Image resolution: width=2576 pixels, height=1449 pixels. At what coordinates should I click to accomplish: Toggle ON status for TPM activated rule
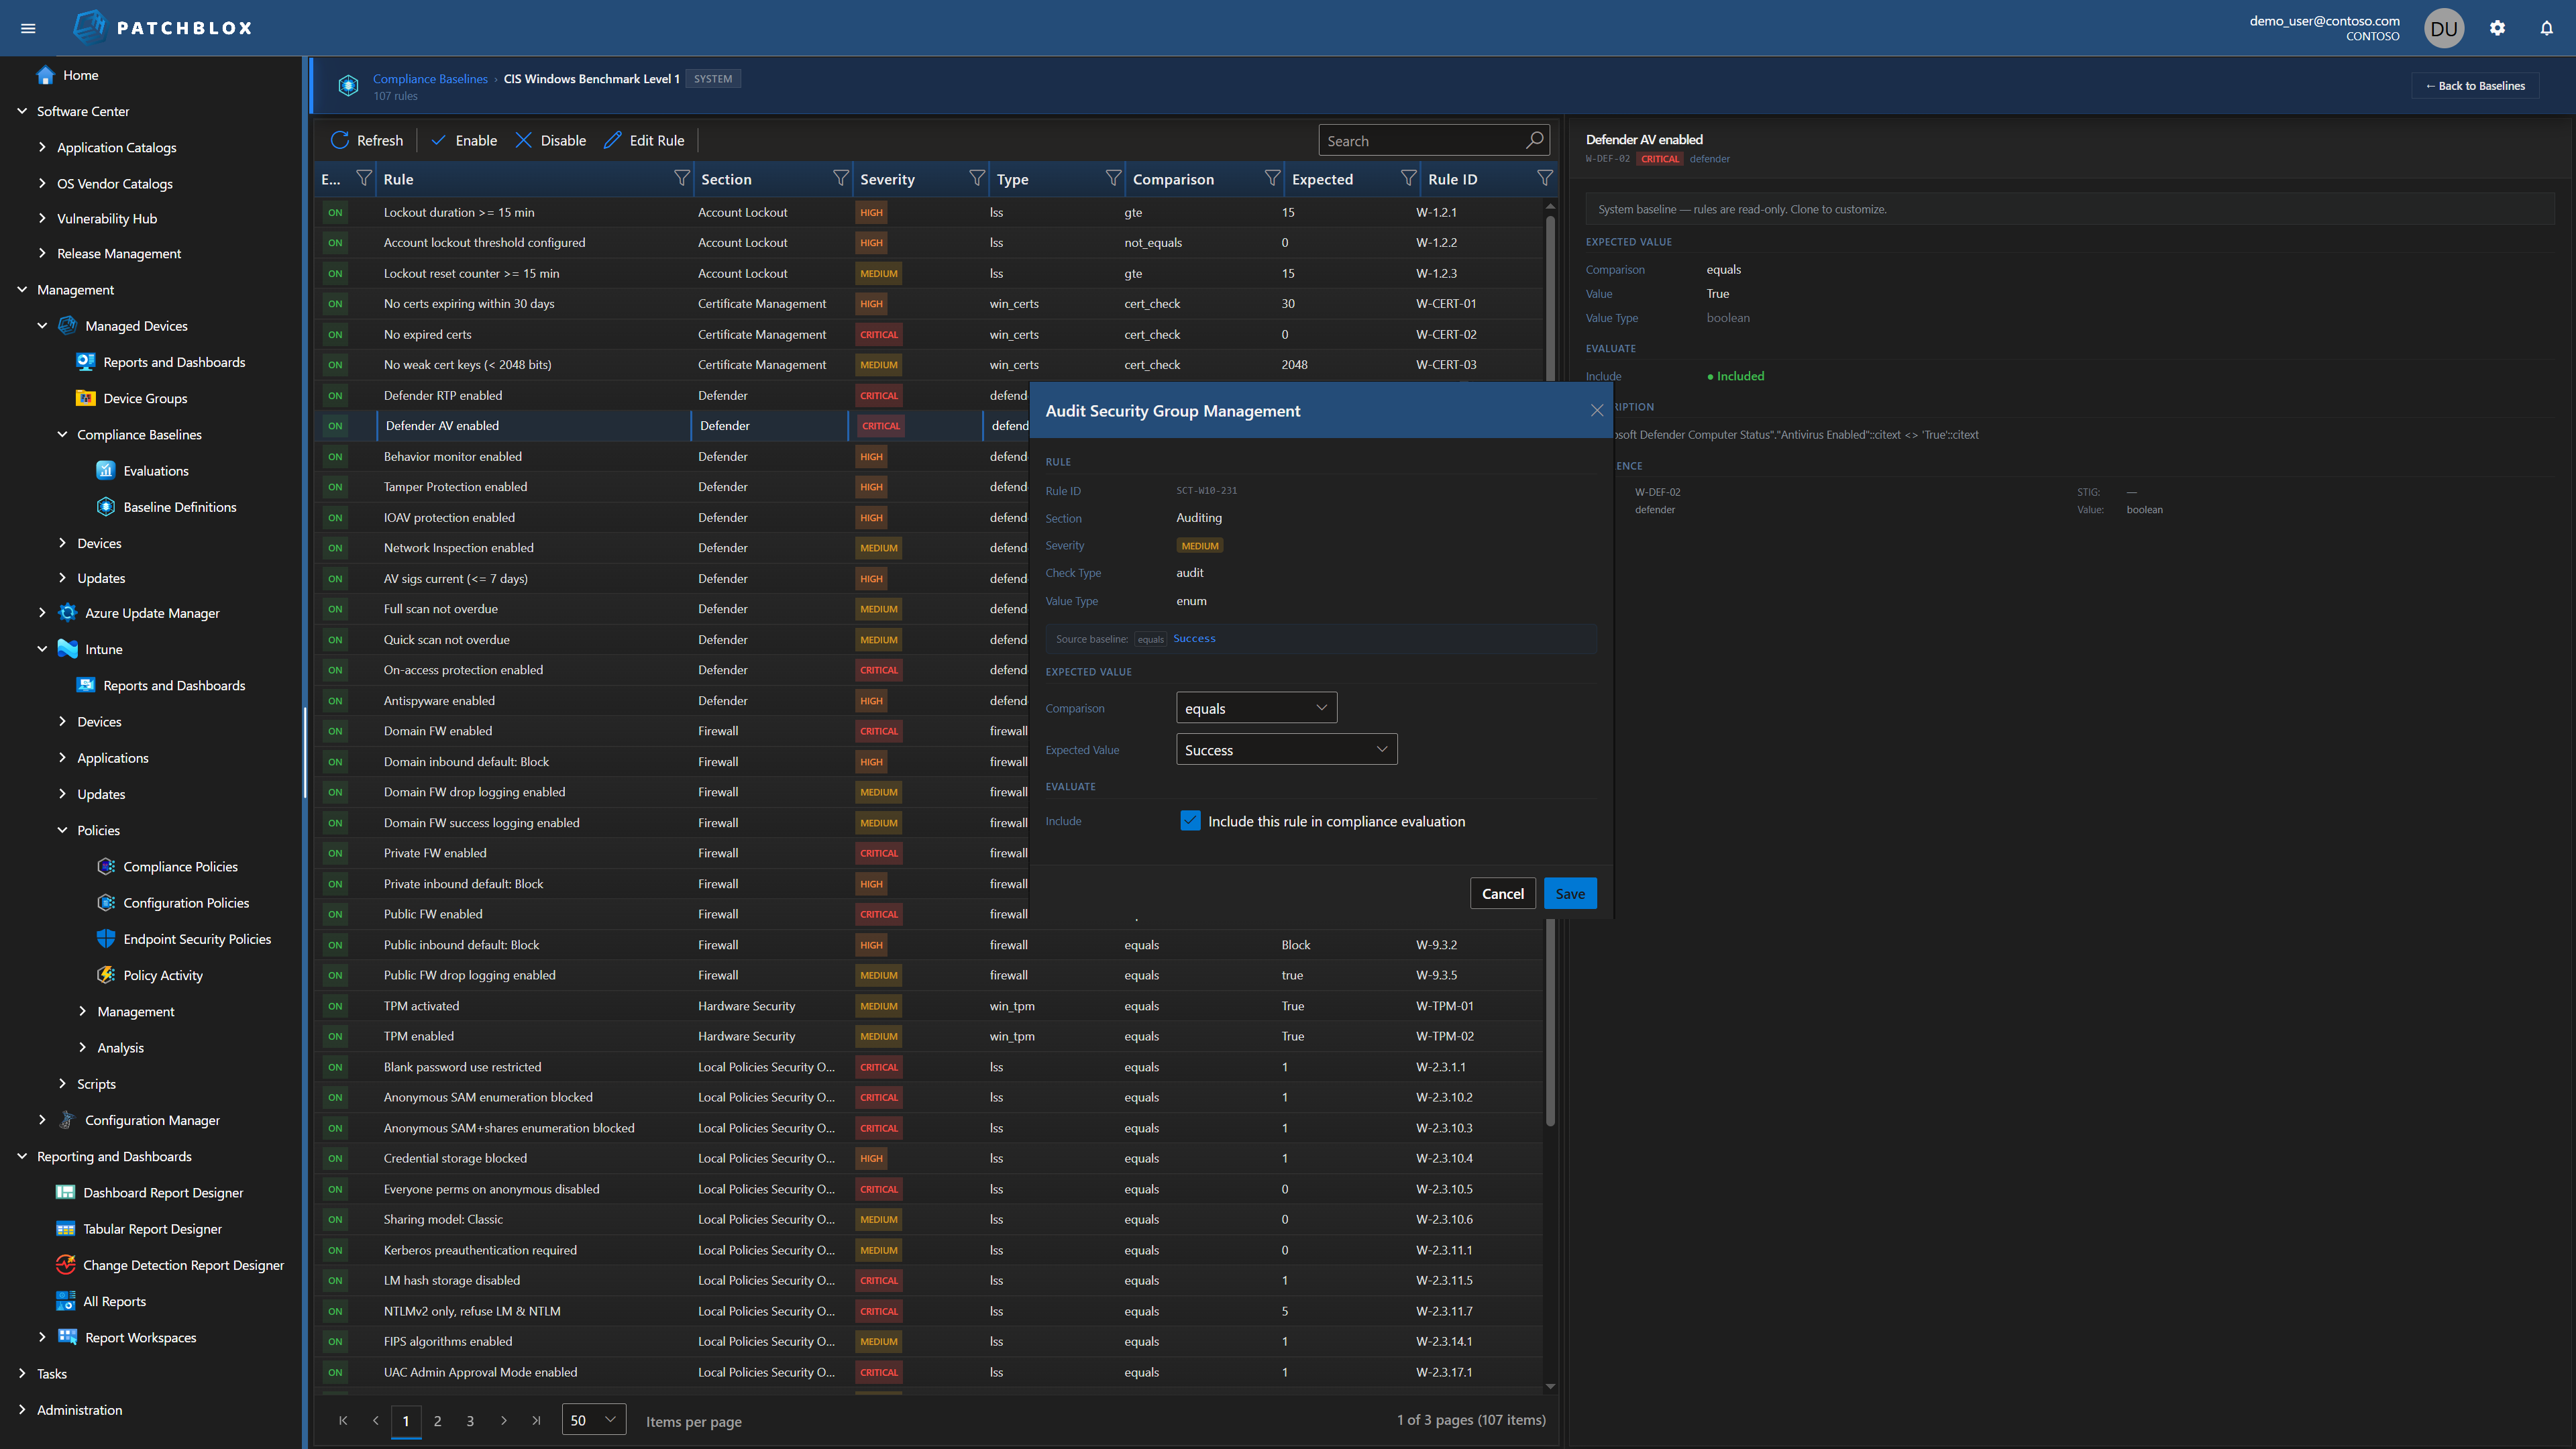pos(335,1006)
